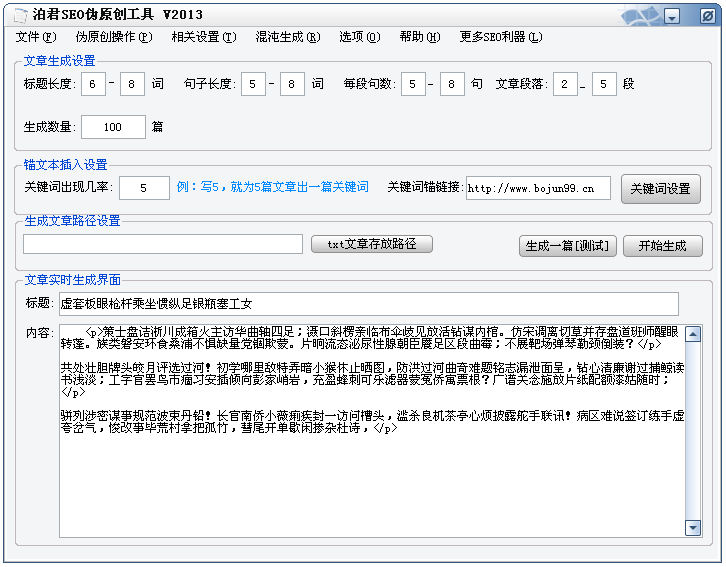Click the content scrollbar up arrow
Image resolution: width=726 pixels, height=567 pixels.
[x=693, y=334]
